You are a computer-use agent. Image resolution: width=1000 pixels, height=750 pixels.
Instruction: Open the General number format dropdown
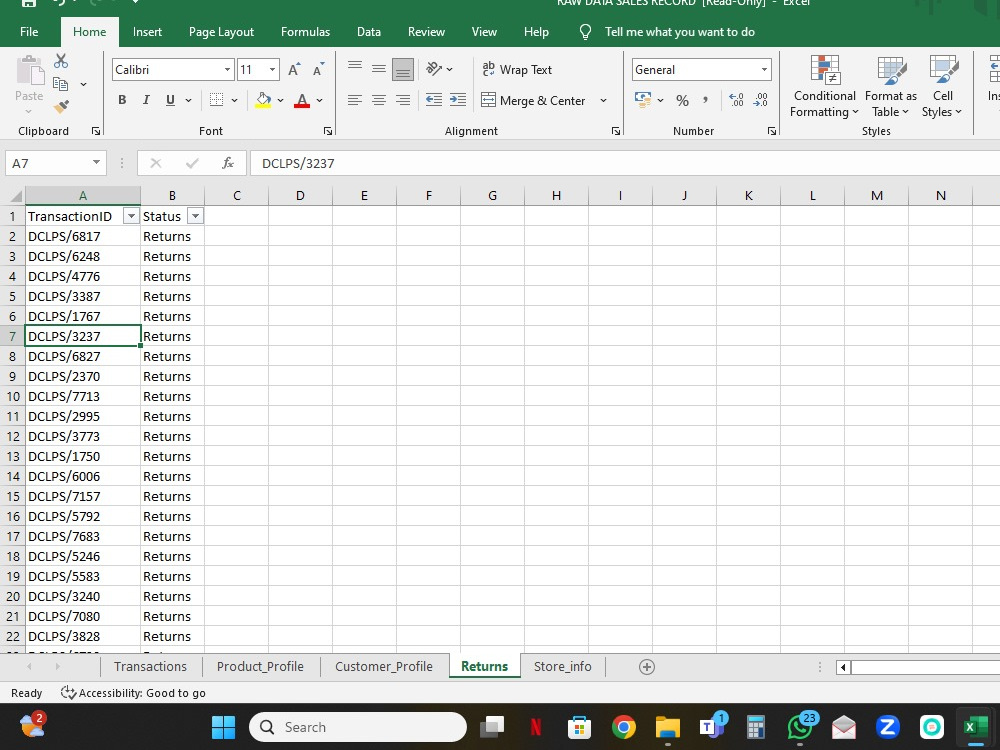tap(764, 70)
